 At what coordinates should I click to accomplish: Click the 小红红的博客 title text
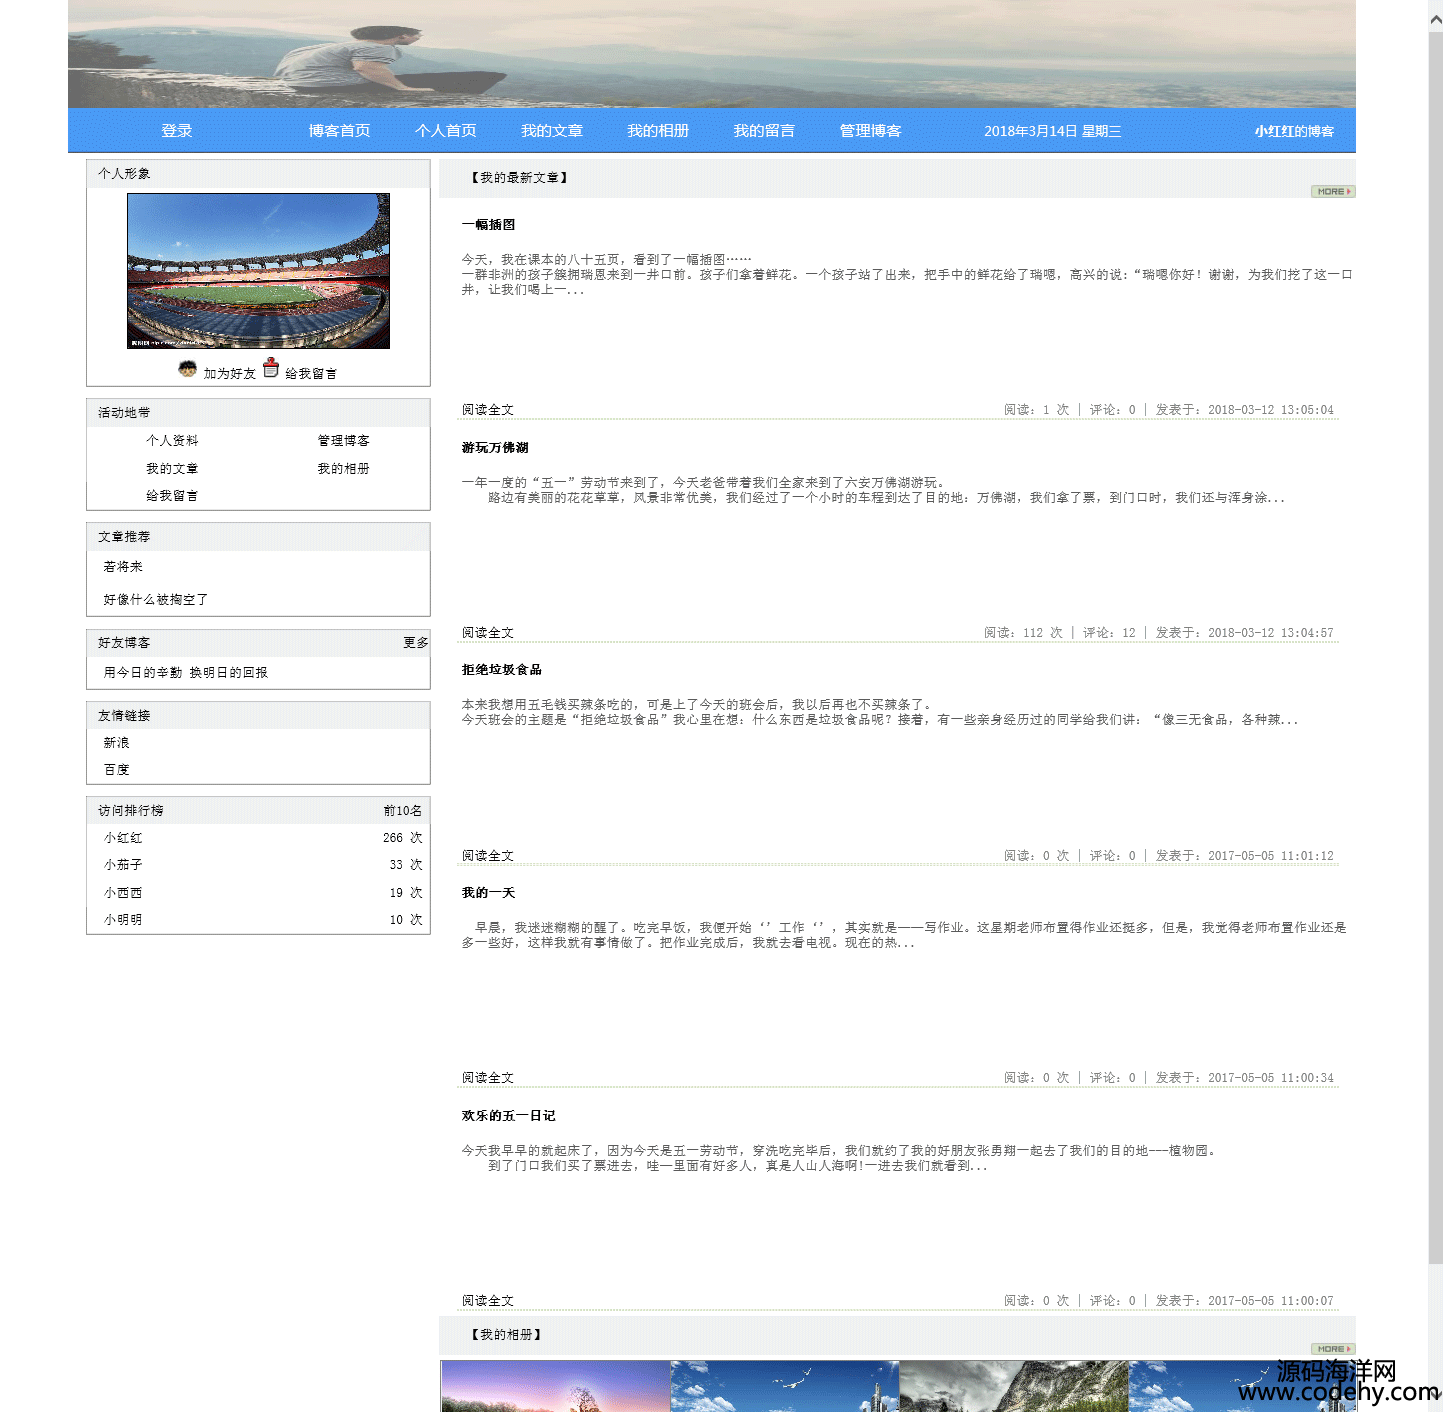[1295, 131]
